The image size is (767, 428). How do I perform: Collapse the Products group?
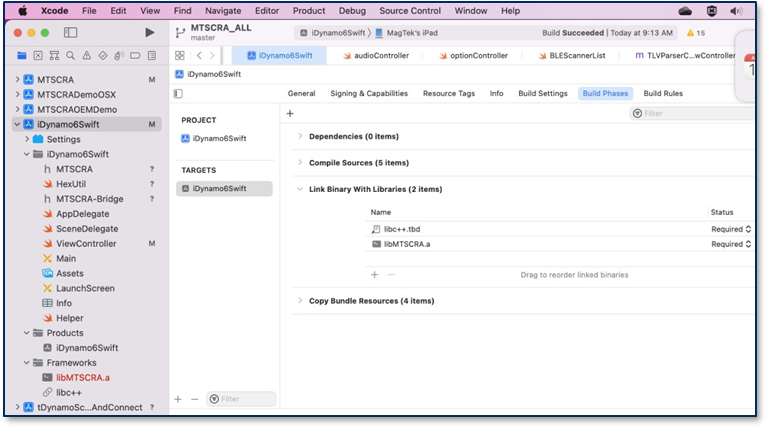click(27, 333)
